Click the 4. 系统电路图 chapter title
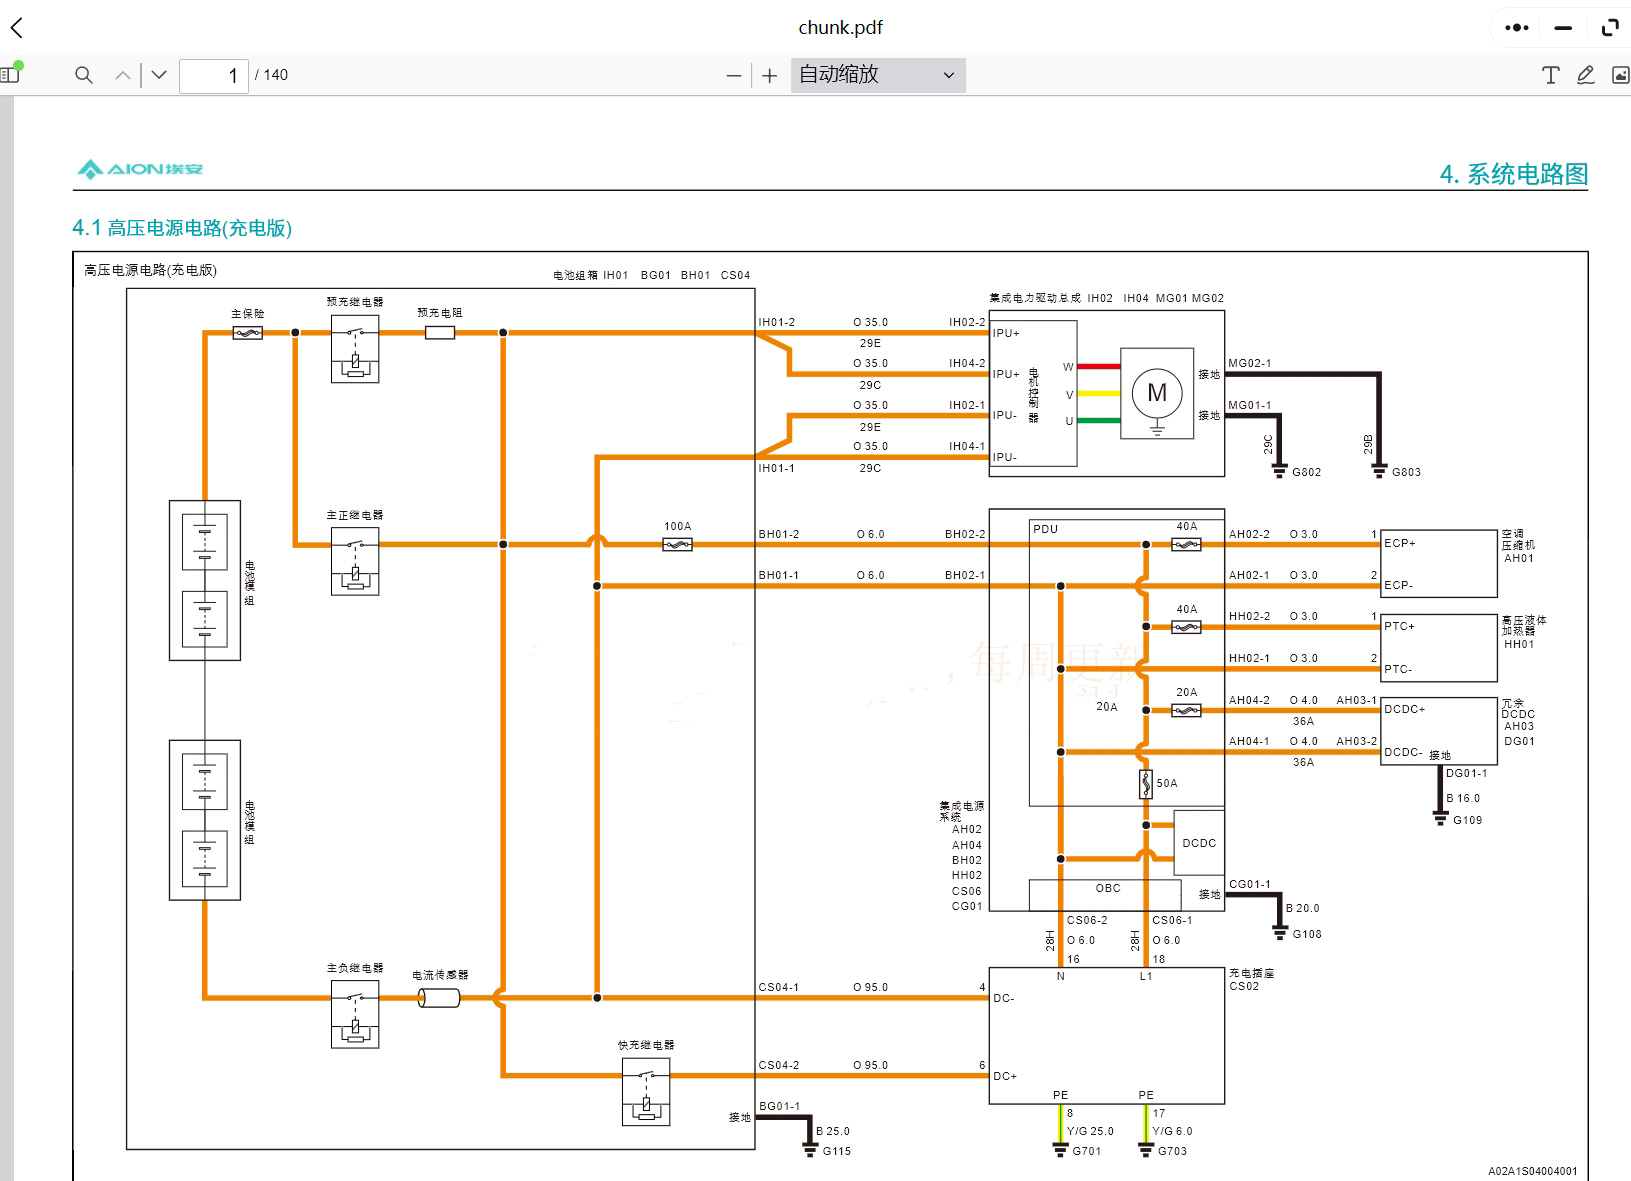Screen dimensions: 1631x1181 point(1513,174)
